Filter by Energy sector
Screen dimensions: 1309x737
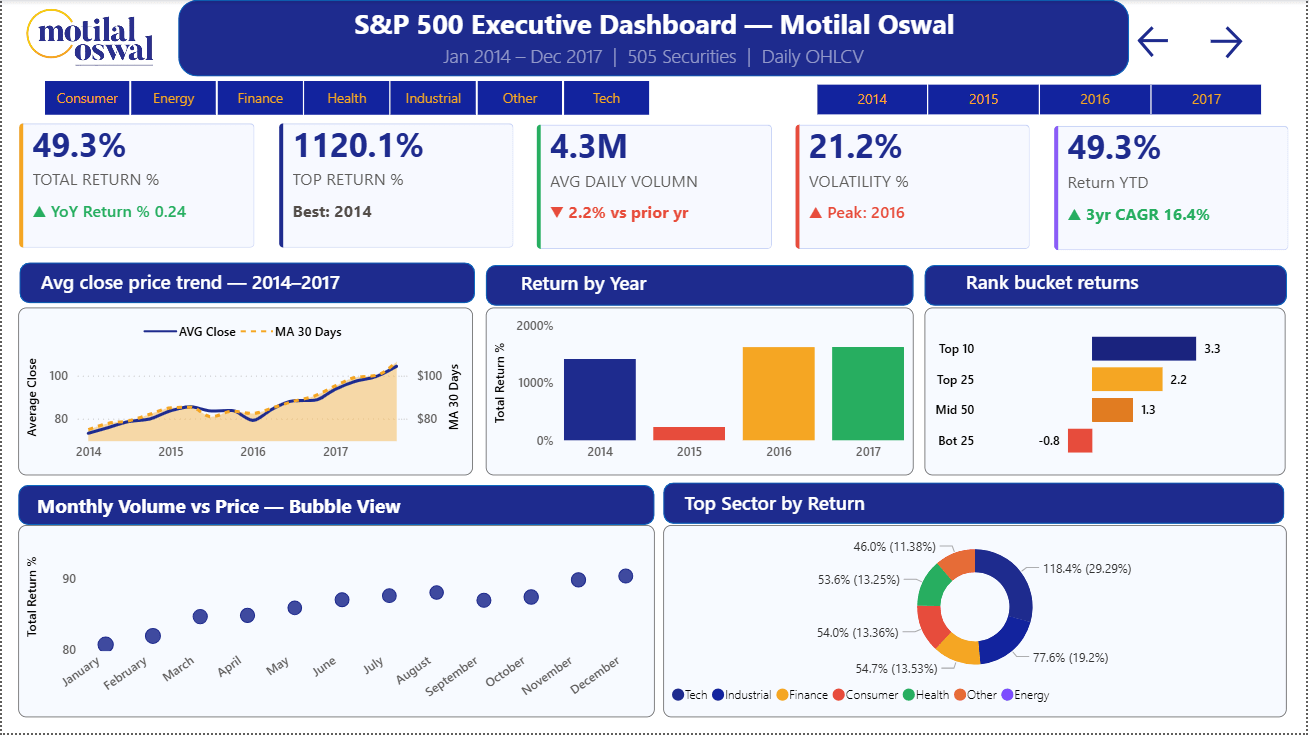(174, 98)
